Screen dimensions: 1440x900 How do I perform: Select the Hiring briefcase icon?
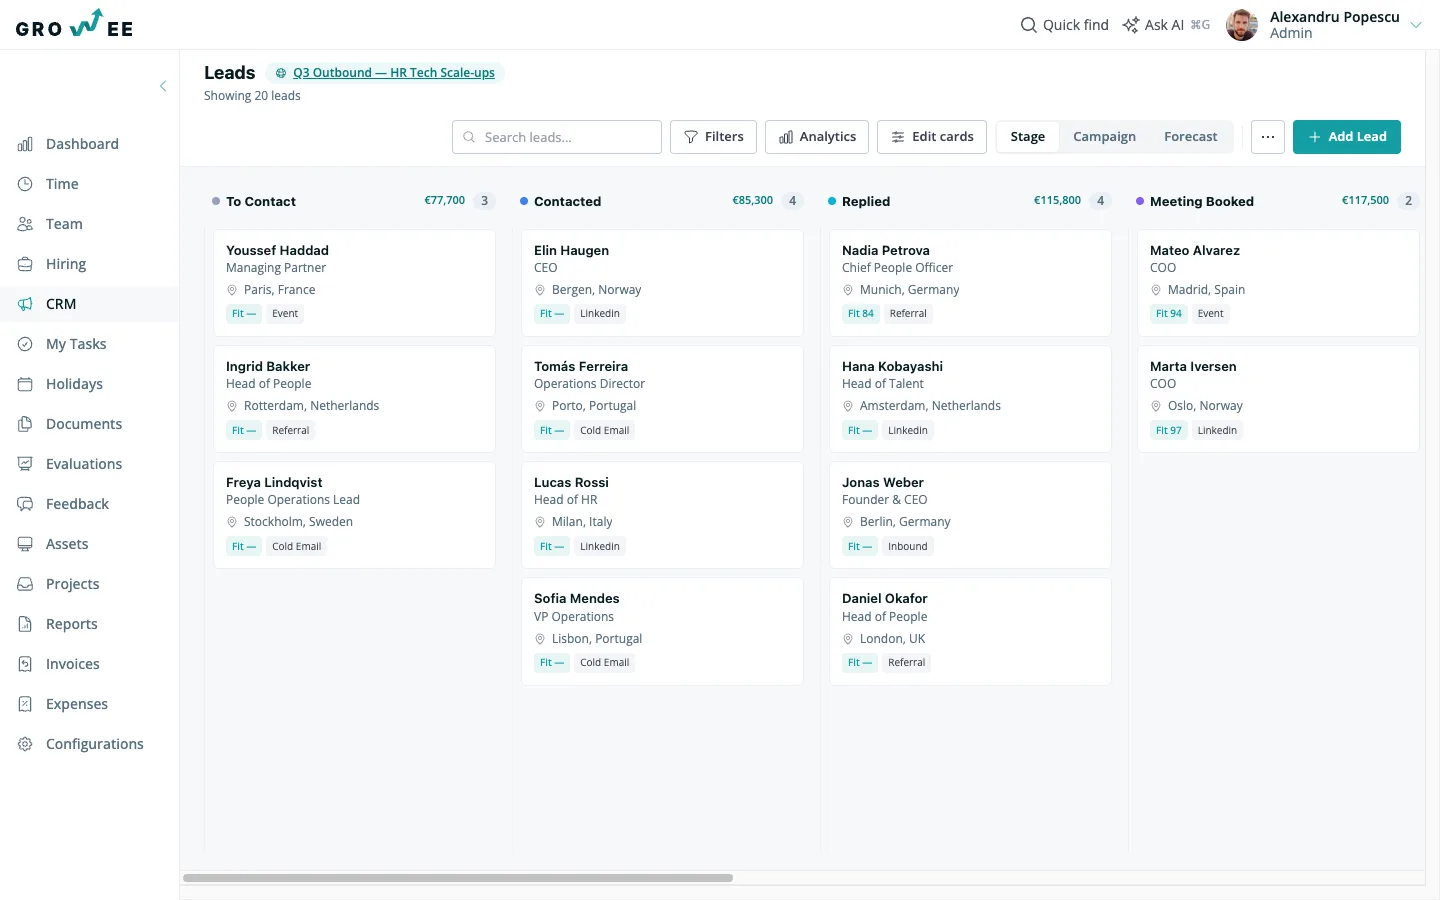[x=25, y=264]
